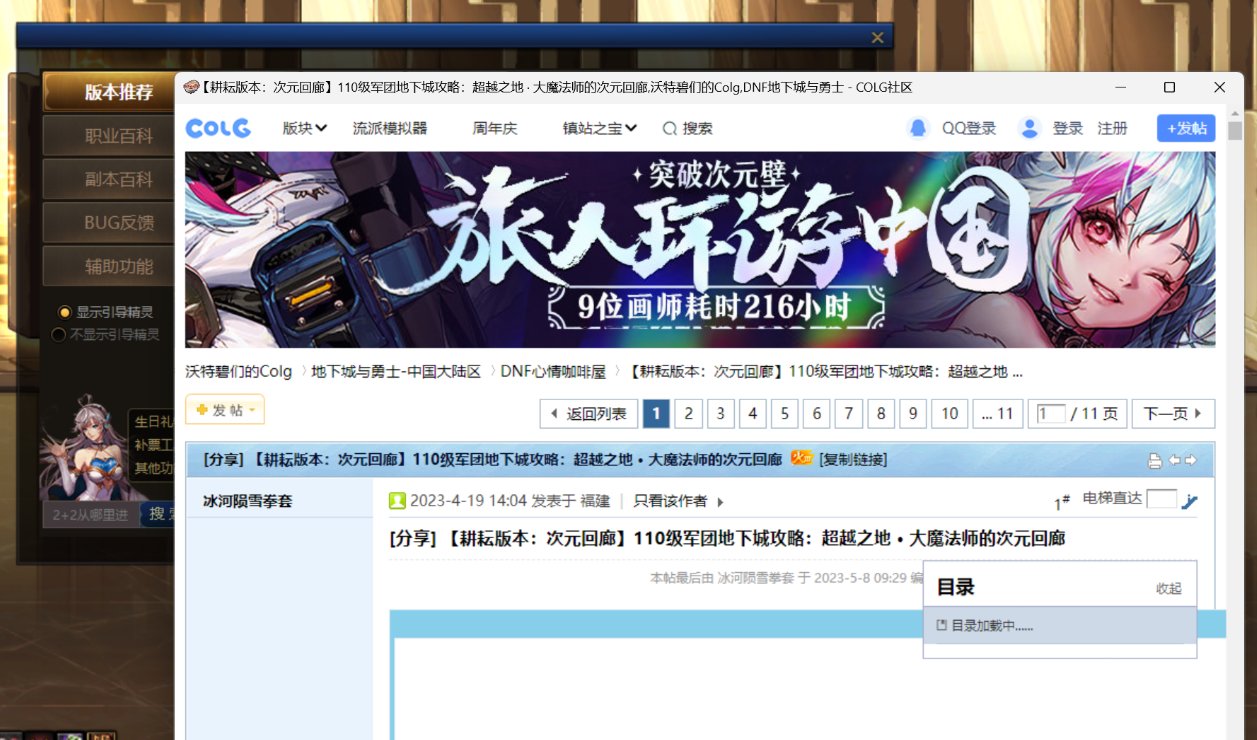Click the search magnifier icon
Viewport: 1257px width, 740px height.
pyautogui.click(x=669, y=128)
